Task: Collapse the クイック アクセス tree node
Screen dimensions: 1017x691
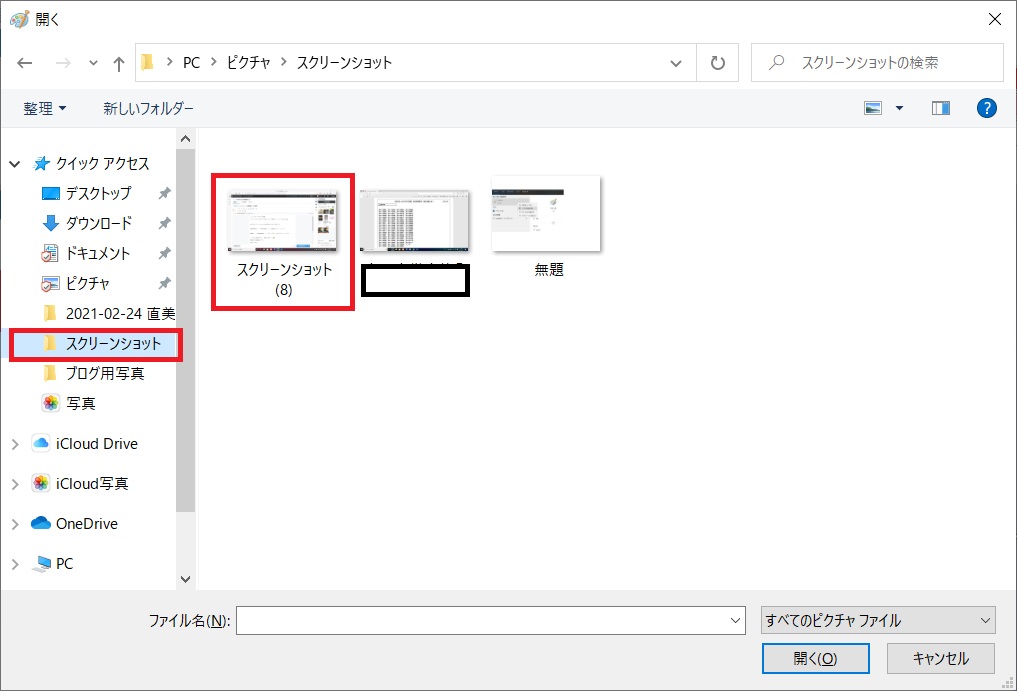Action: tap(15, 164)
